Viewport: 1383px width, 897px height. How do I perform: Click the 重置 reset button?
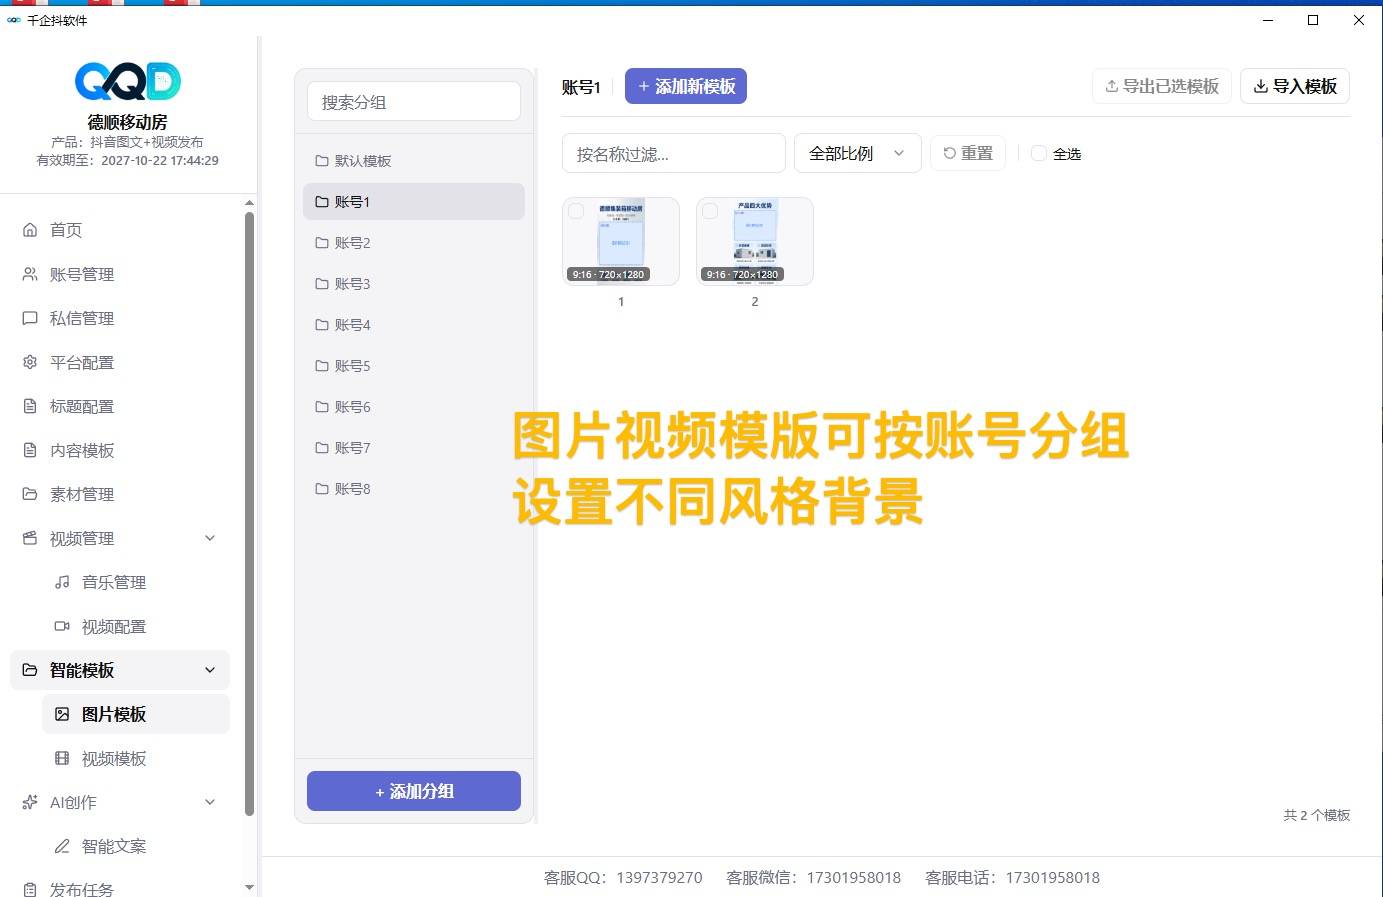[968, 153]
